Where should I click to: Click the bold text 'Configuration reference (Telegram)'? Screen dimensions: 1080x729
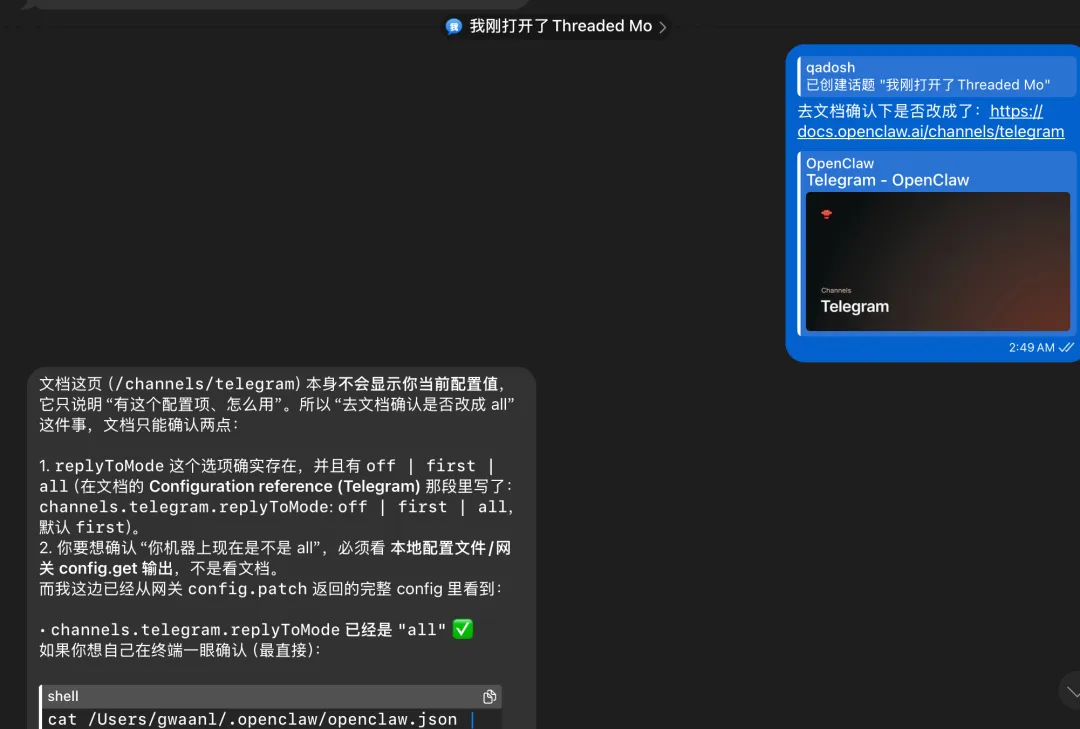tap(284, 486)
